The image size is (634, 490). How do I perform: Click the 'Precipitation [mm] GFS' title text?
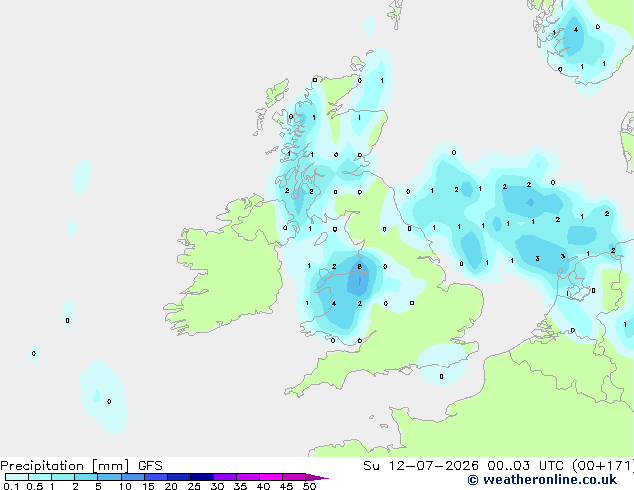81,466
